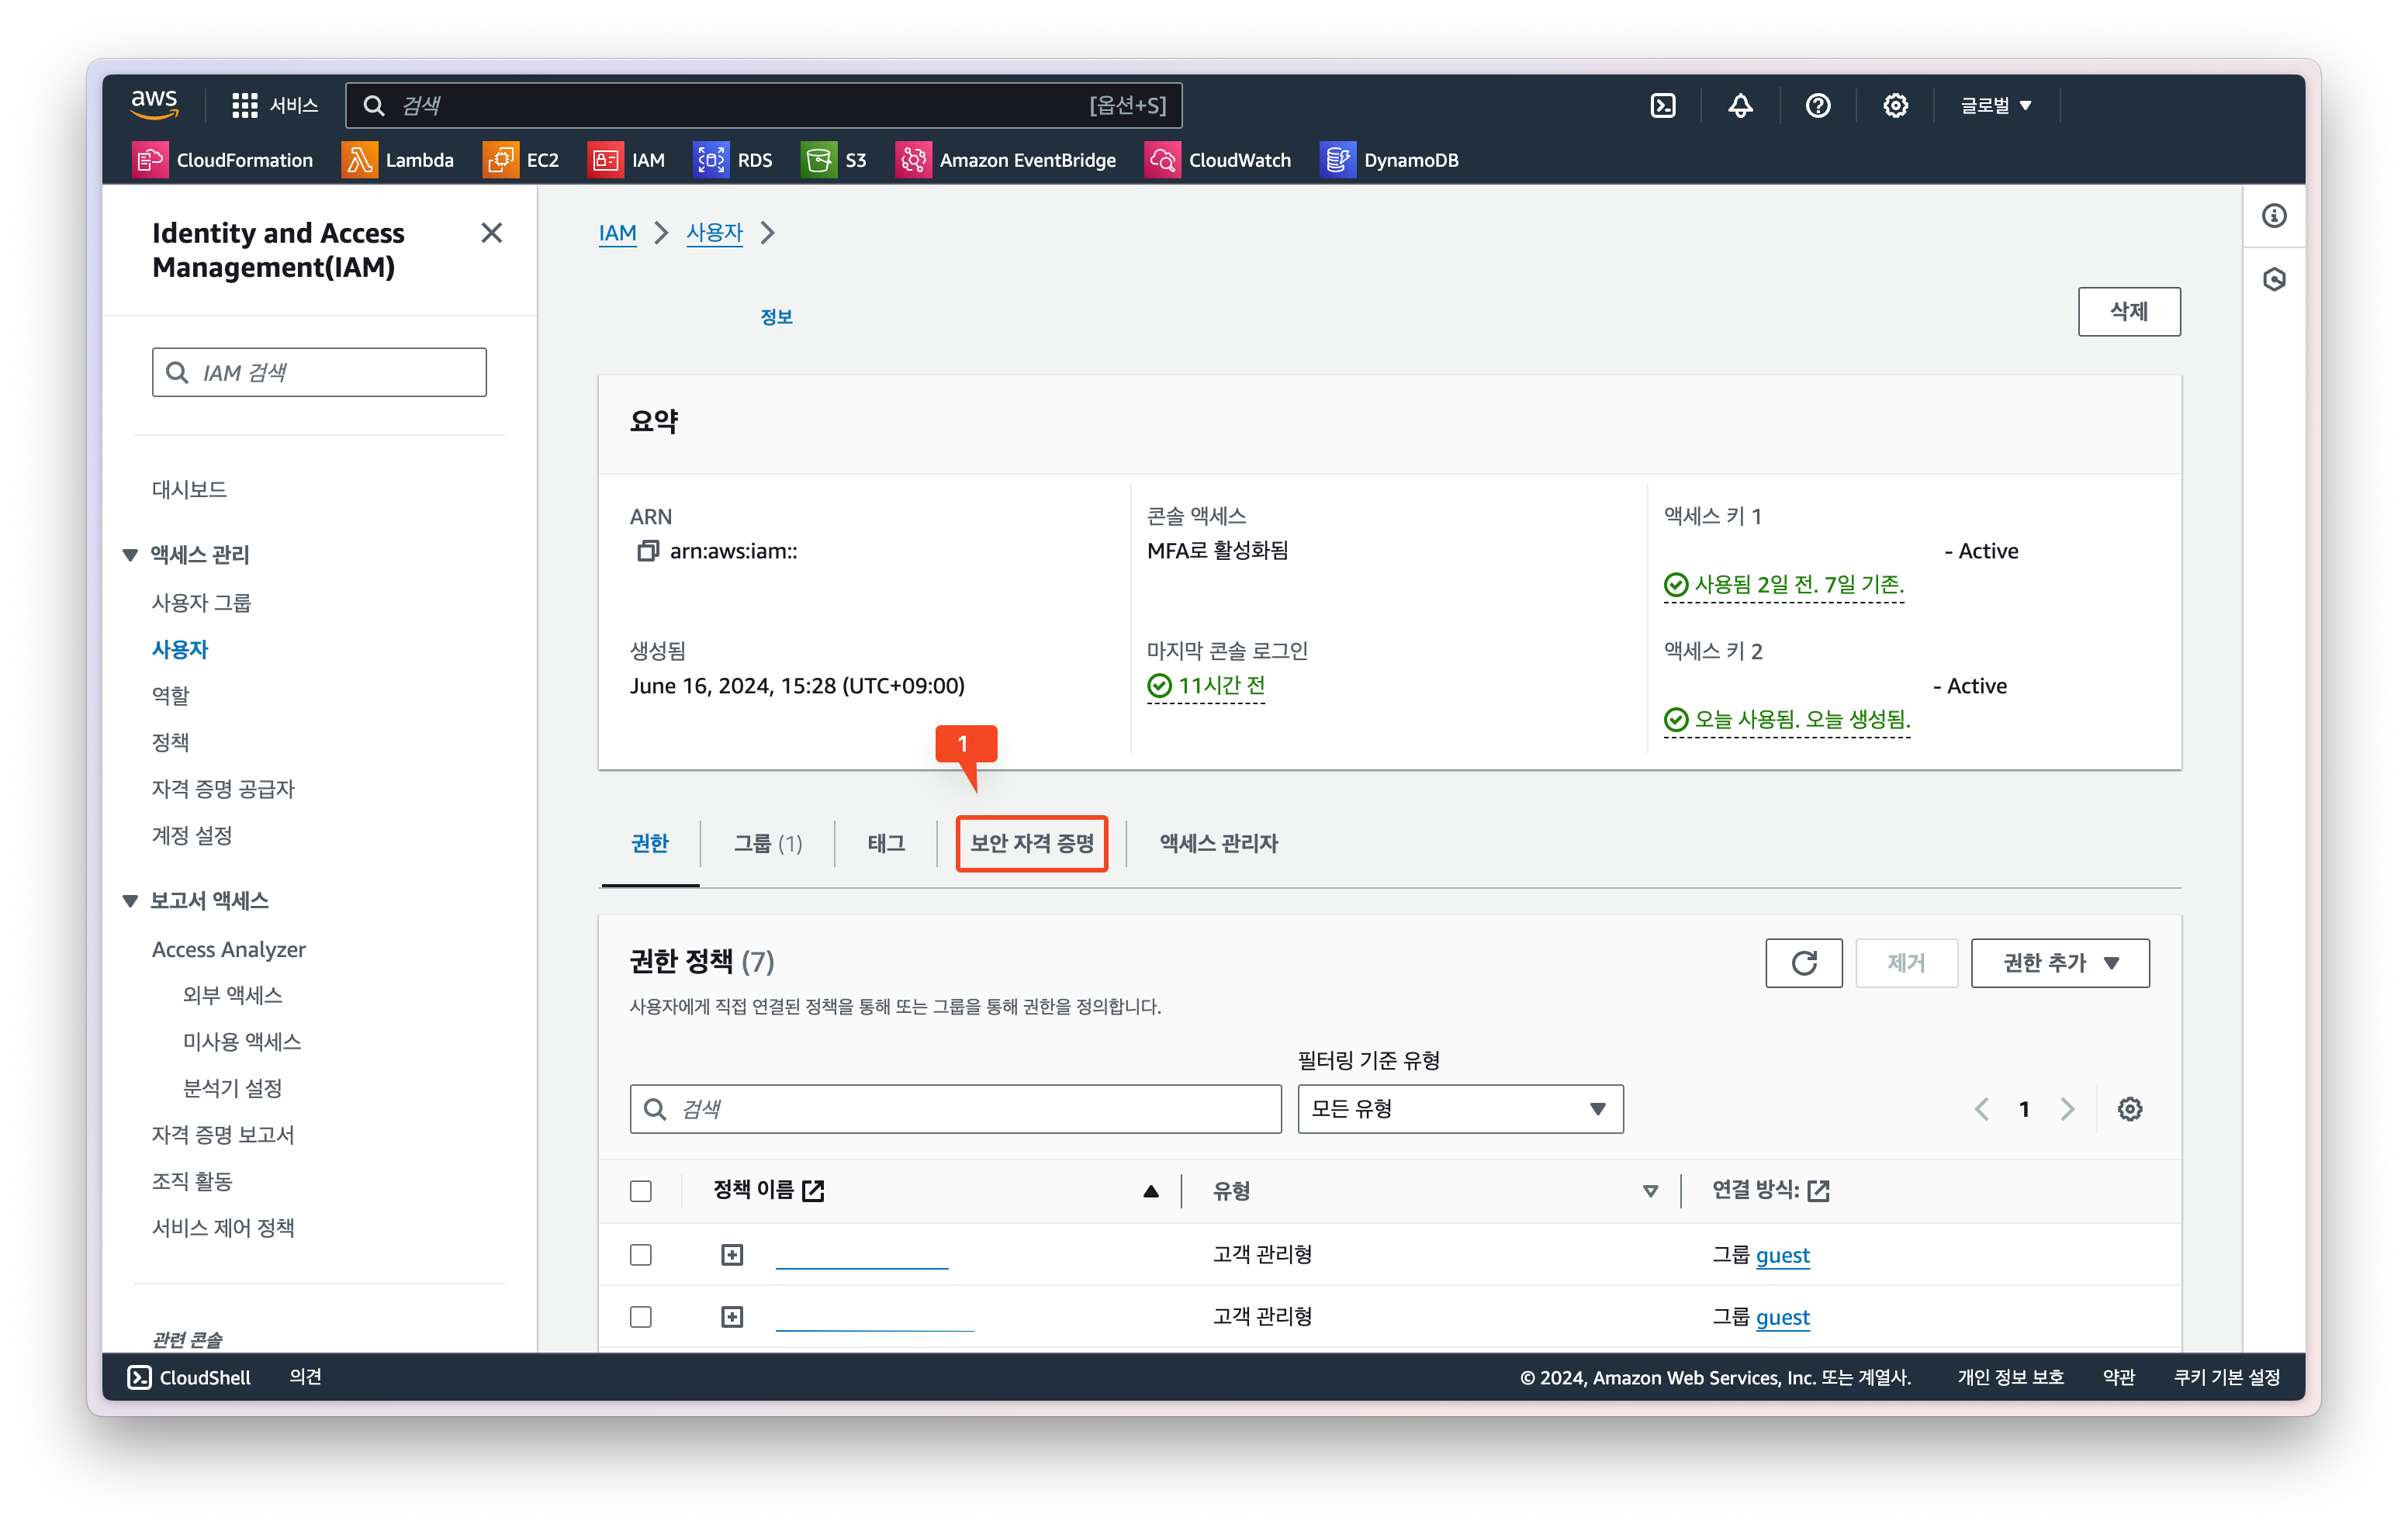Collapse the 보고서 액세스 section
This screenshot has height=1531, width=2408.
pos(130,901)
